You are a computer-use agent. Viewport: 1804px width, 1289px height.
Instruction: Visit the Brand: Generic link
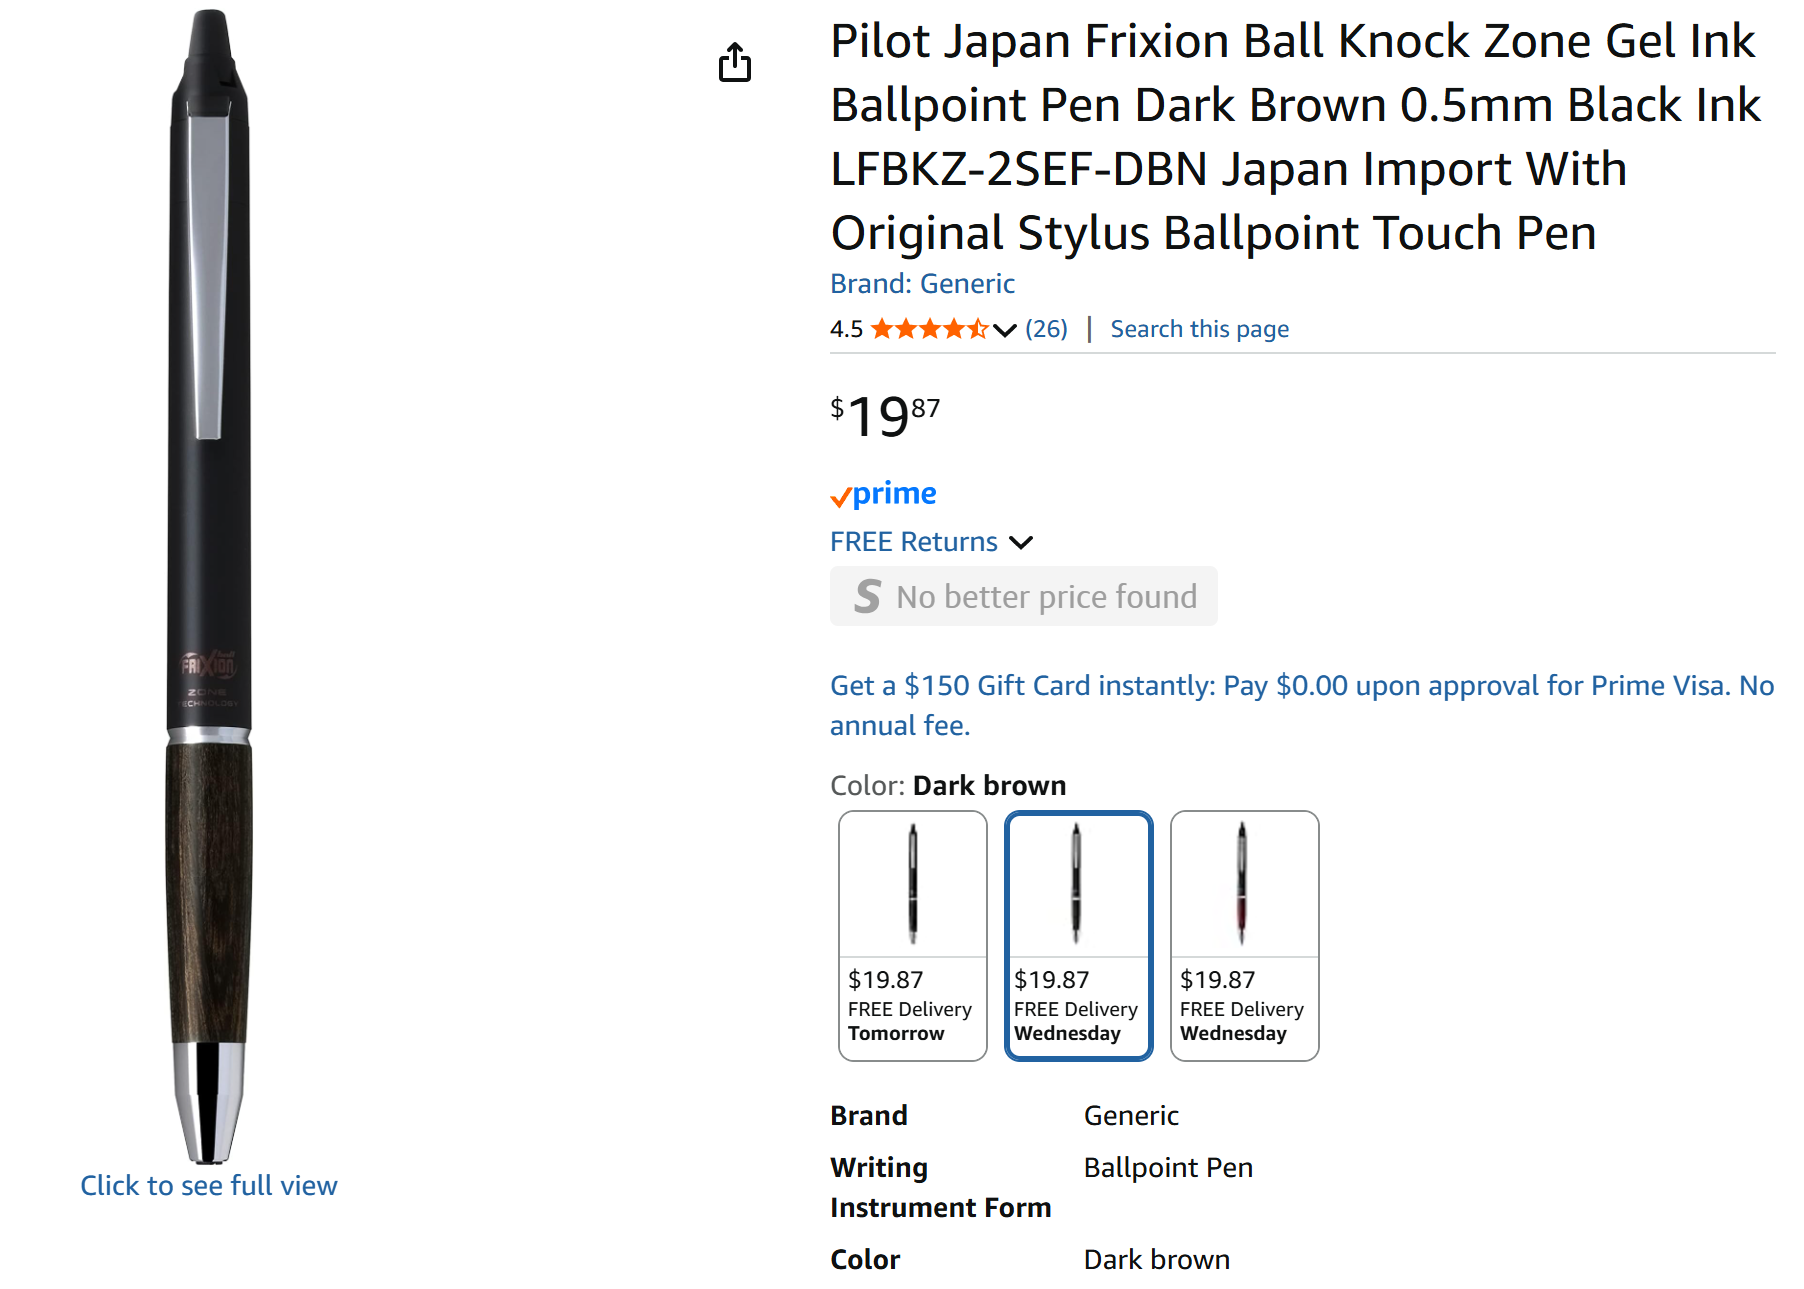[922, 284]
